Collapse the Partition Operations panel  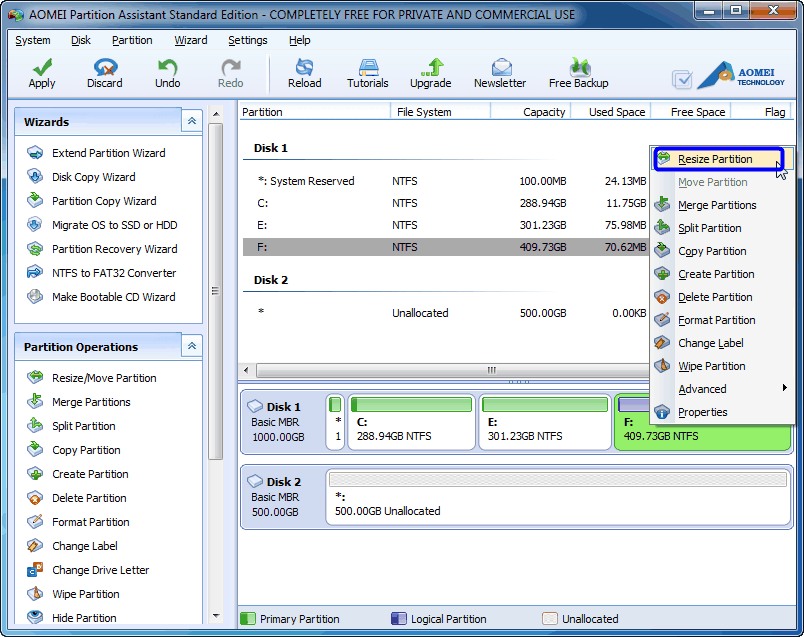(x=192, y=346)
